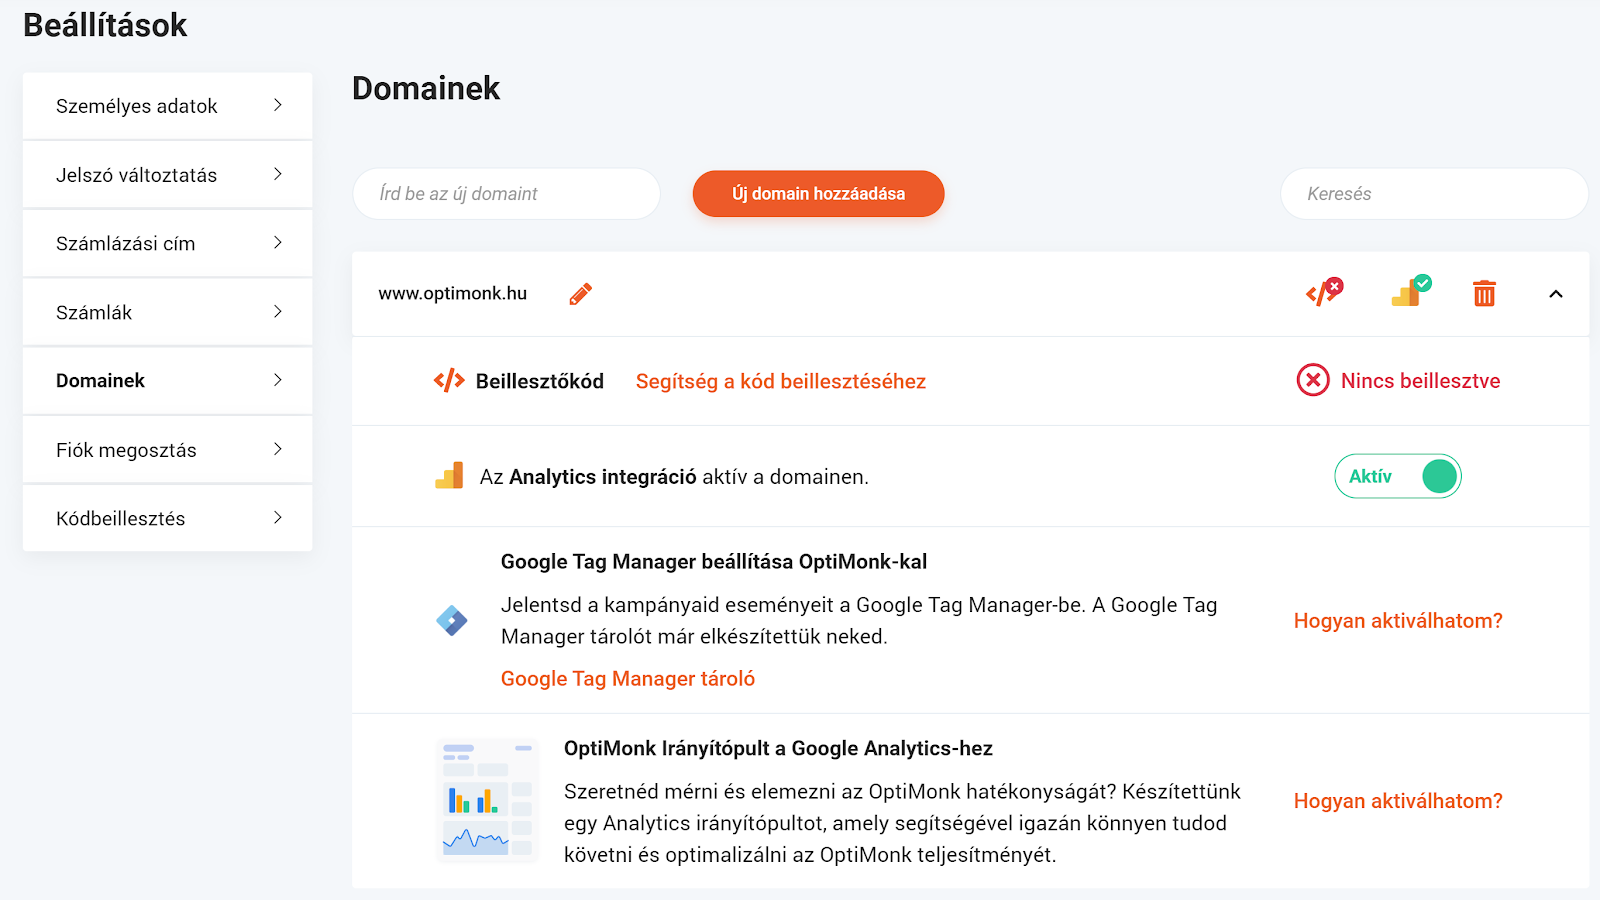Image resolution: width=1600 pixels, height=900 pixels.
Task: Click the Analytics integráció bar chart icon
Action: pos(449,475)
